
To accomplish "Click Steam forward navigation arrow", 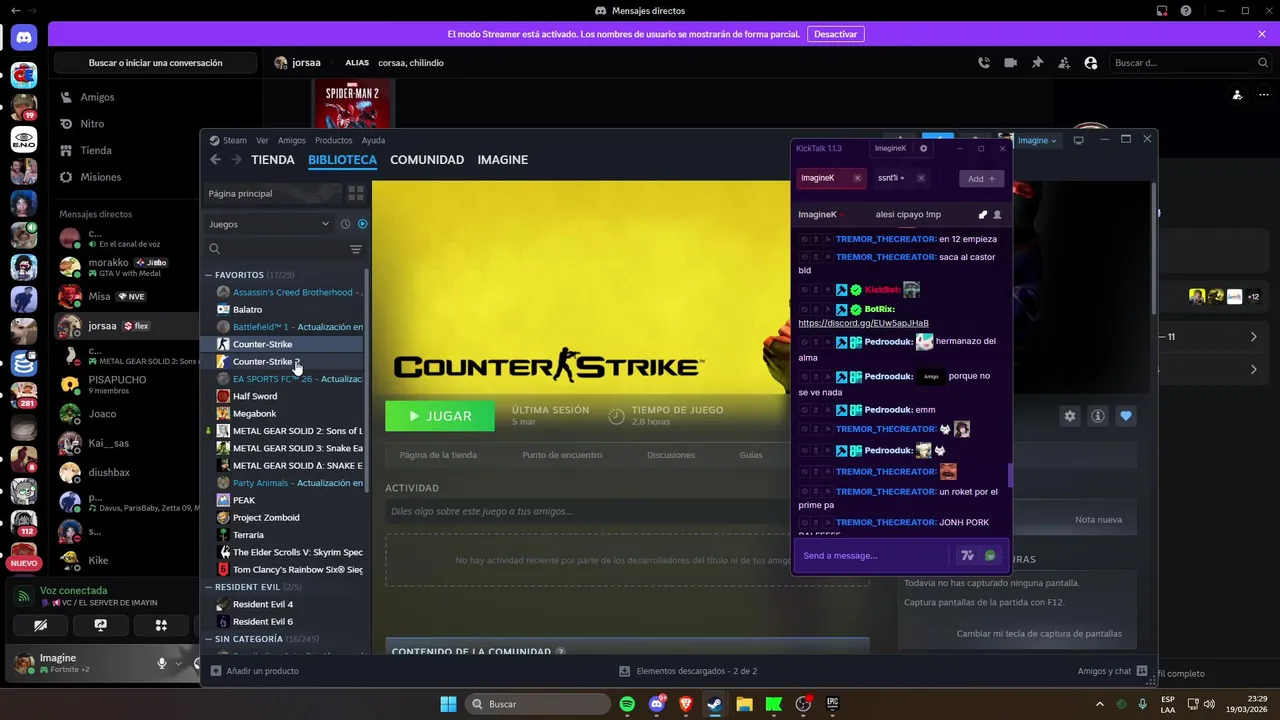I will pyautogui.click(x=236, y=160).
